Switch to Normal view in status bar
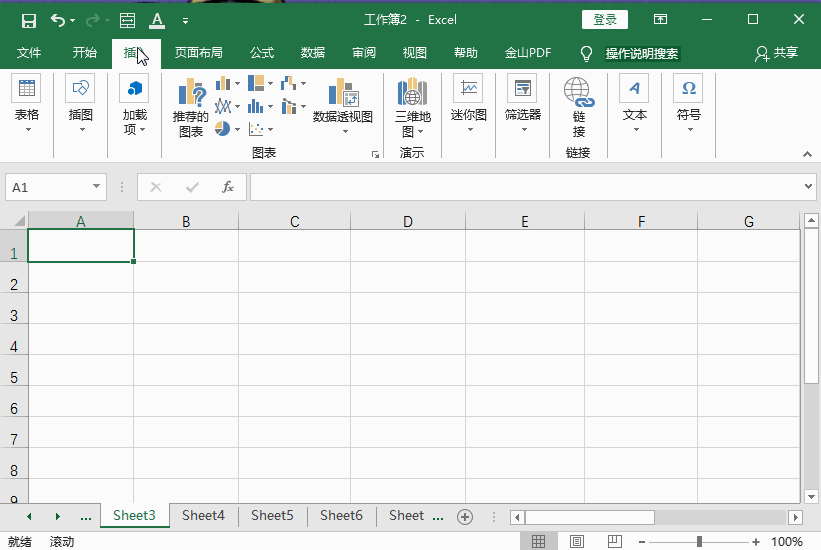The image size is (821, 550). [538, 541]
